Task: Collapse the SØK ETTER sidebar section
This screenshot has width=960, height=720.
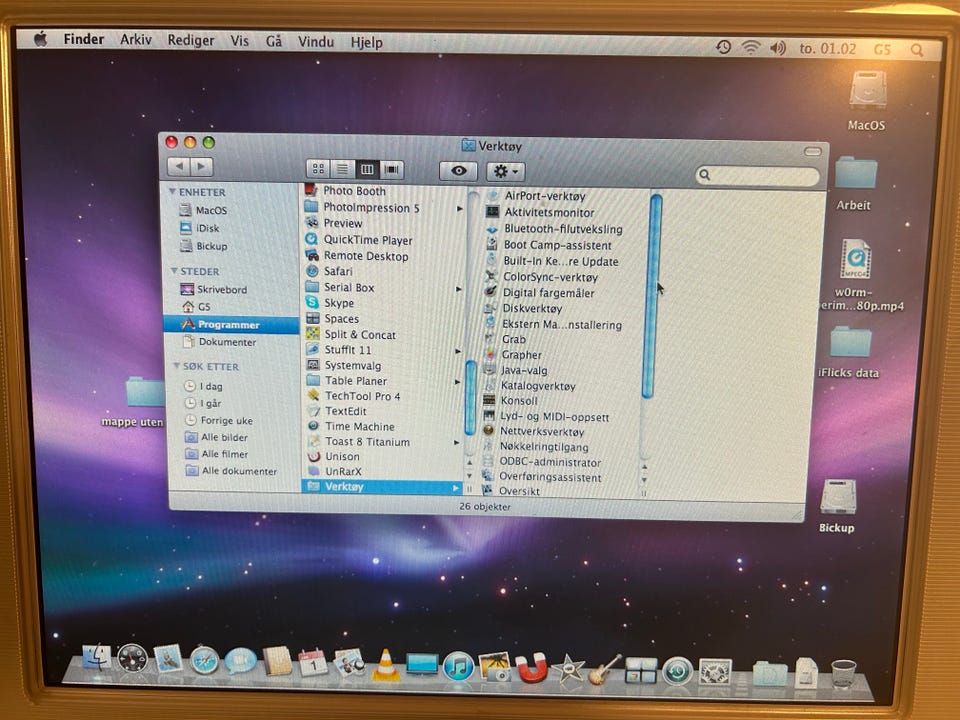Action: click(173, 367)
